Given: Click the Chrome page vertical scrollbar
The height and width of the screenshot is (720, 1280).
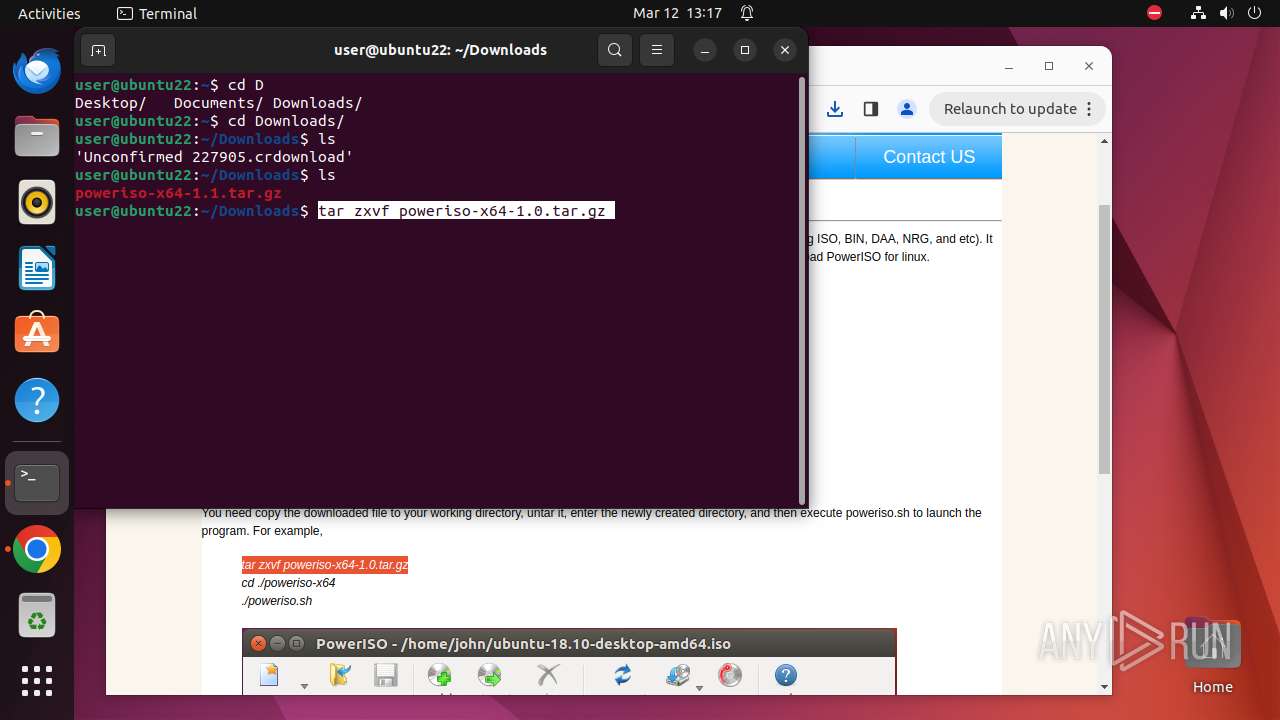Looking at the screenshot, I should (1104, 339).
